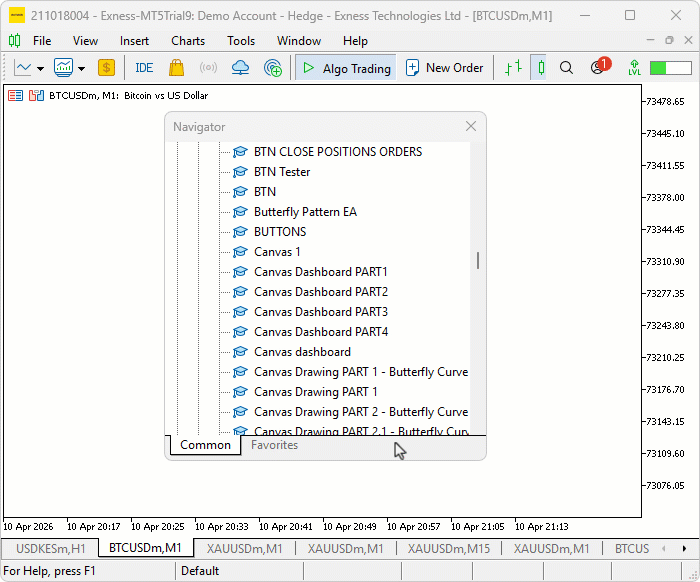Screen dimensions: 700x582
Task: Select Canvas 1 in Navigator
Action: tap(277, 252)
